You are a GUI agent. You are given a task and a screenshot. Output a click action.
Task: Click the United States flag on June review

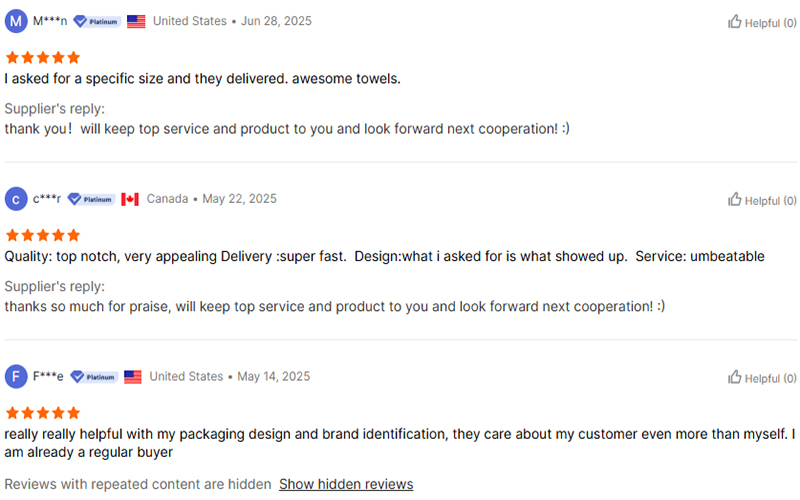136,21
